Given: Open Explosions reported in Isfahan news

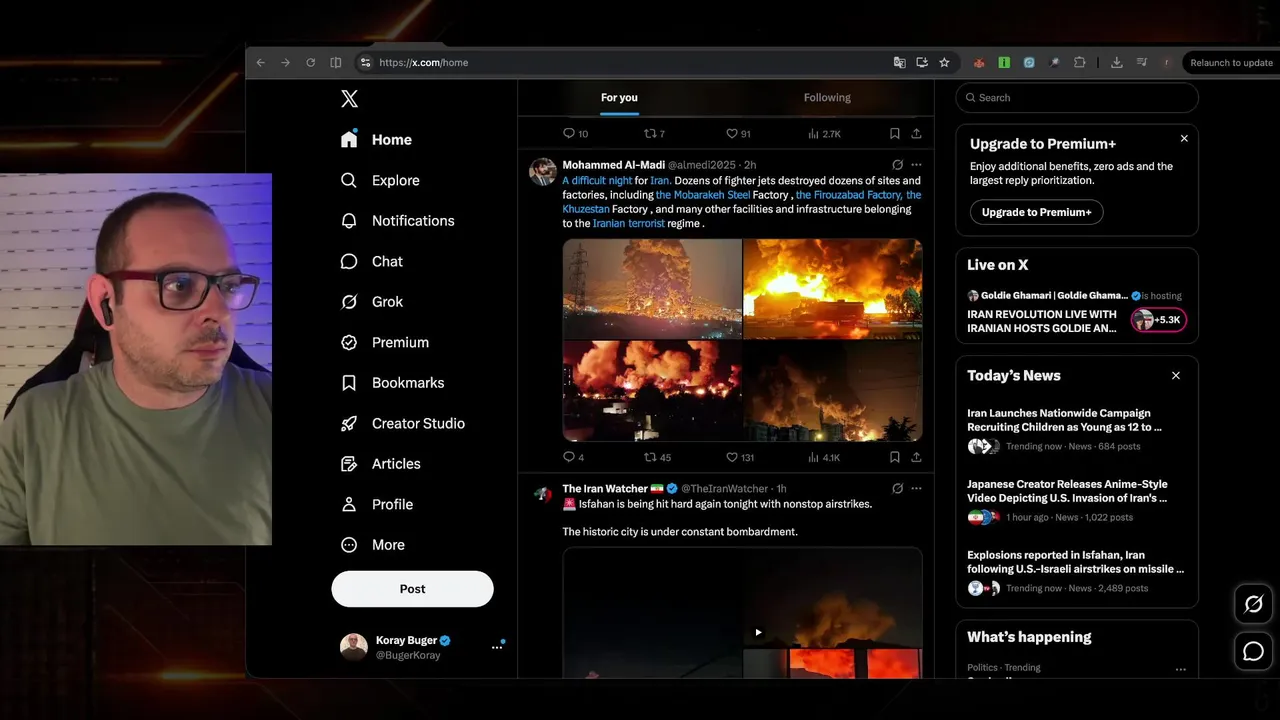Looking at the screenshot, I should [1077, 572].
